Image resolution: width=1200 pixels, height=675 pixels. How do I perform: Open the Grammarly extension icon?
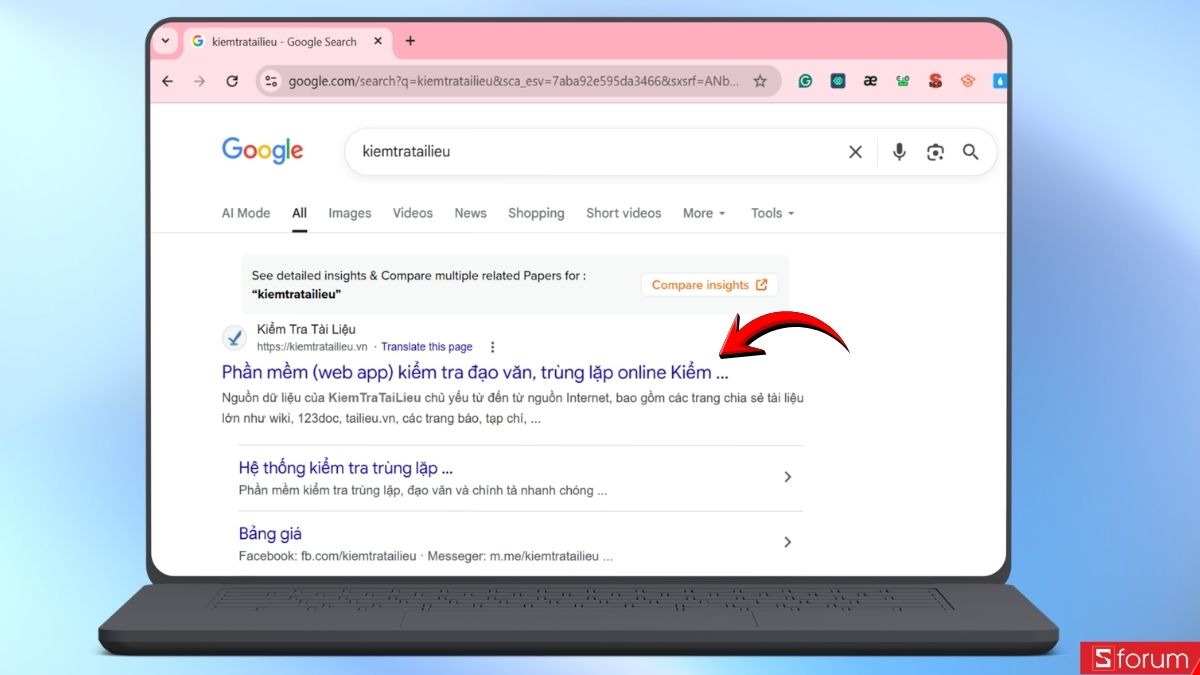(x=805, y=81)
